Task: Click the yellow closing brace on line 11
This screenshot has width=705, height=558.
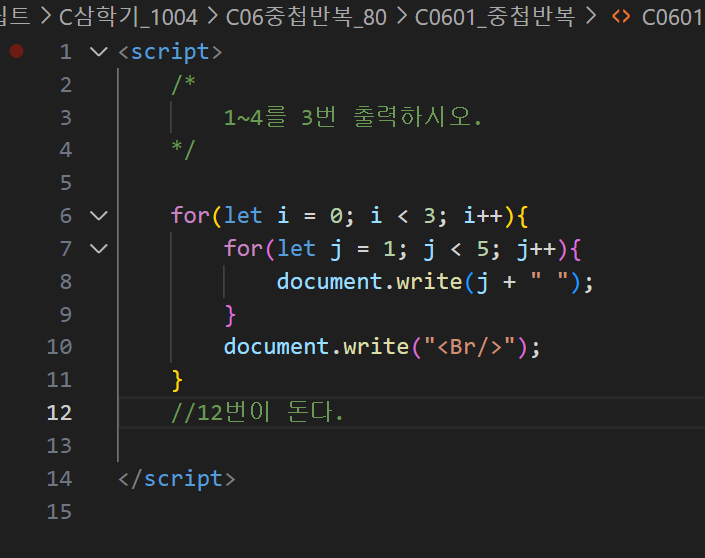Action: tap(177, 380)
